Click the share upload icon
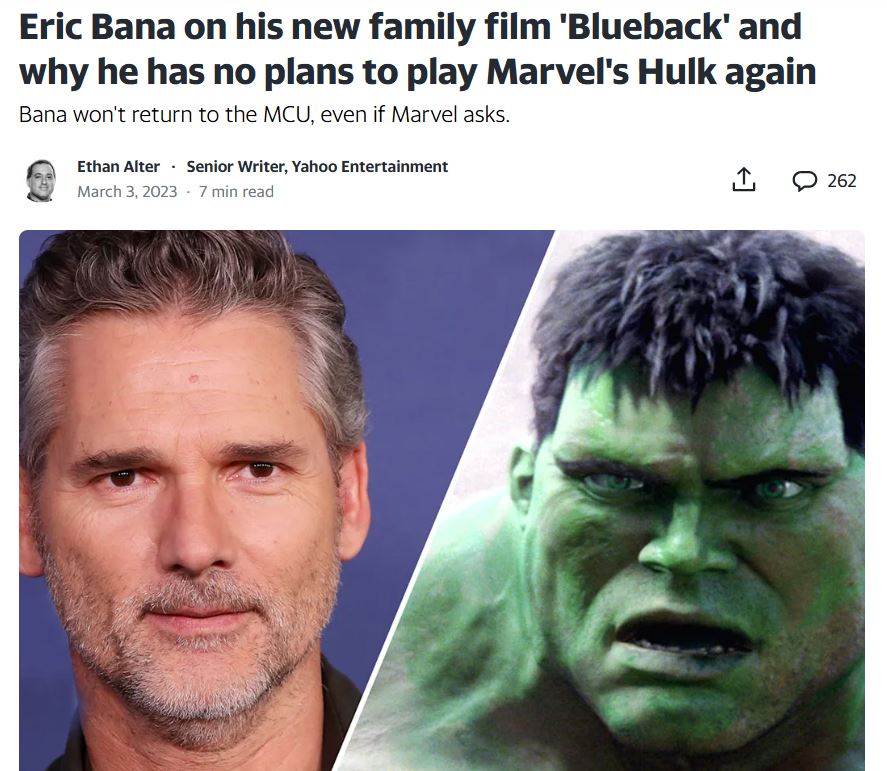887x771 pixels. click(743, 180)
